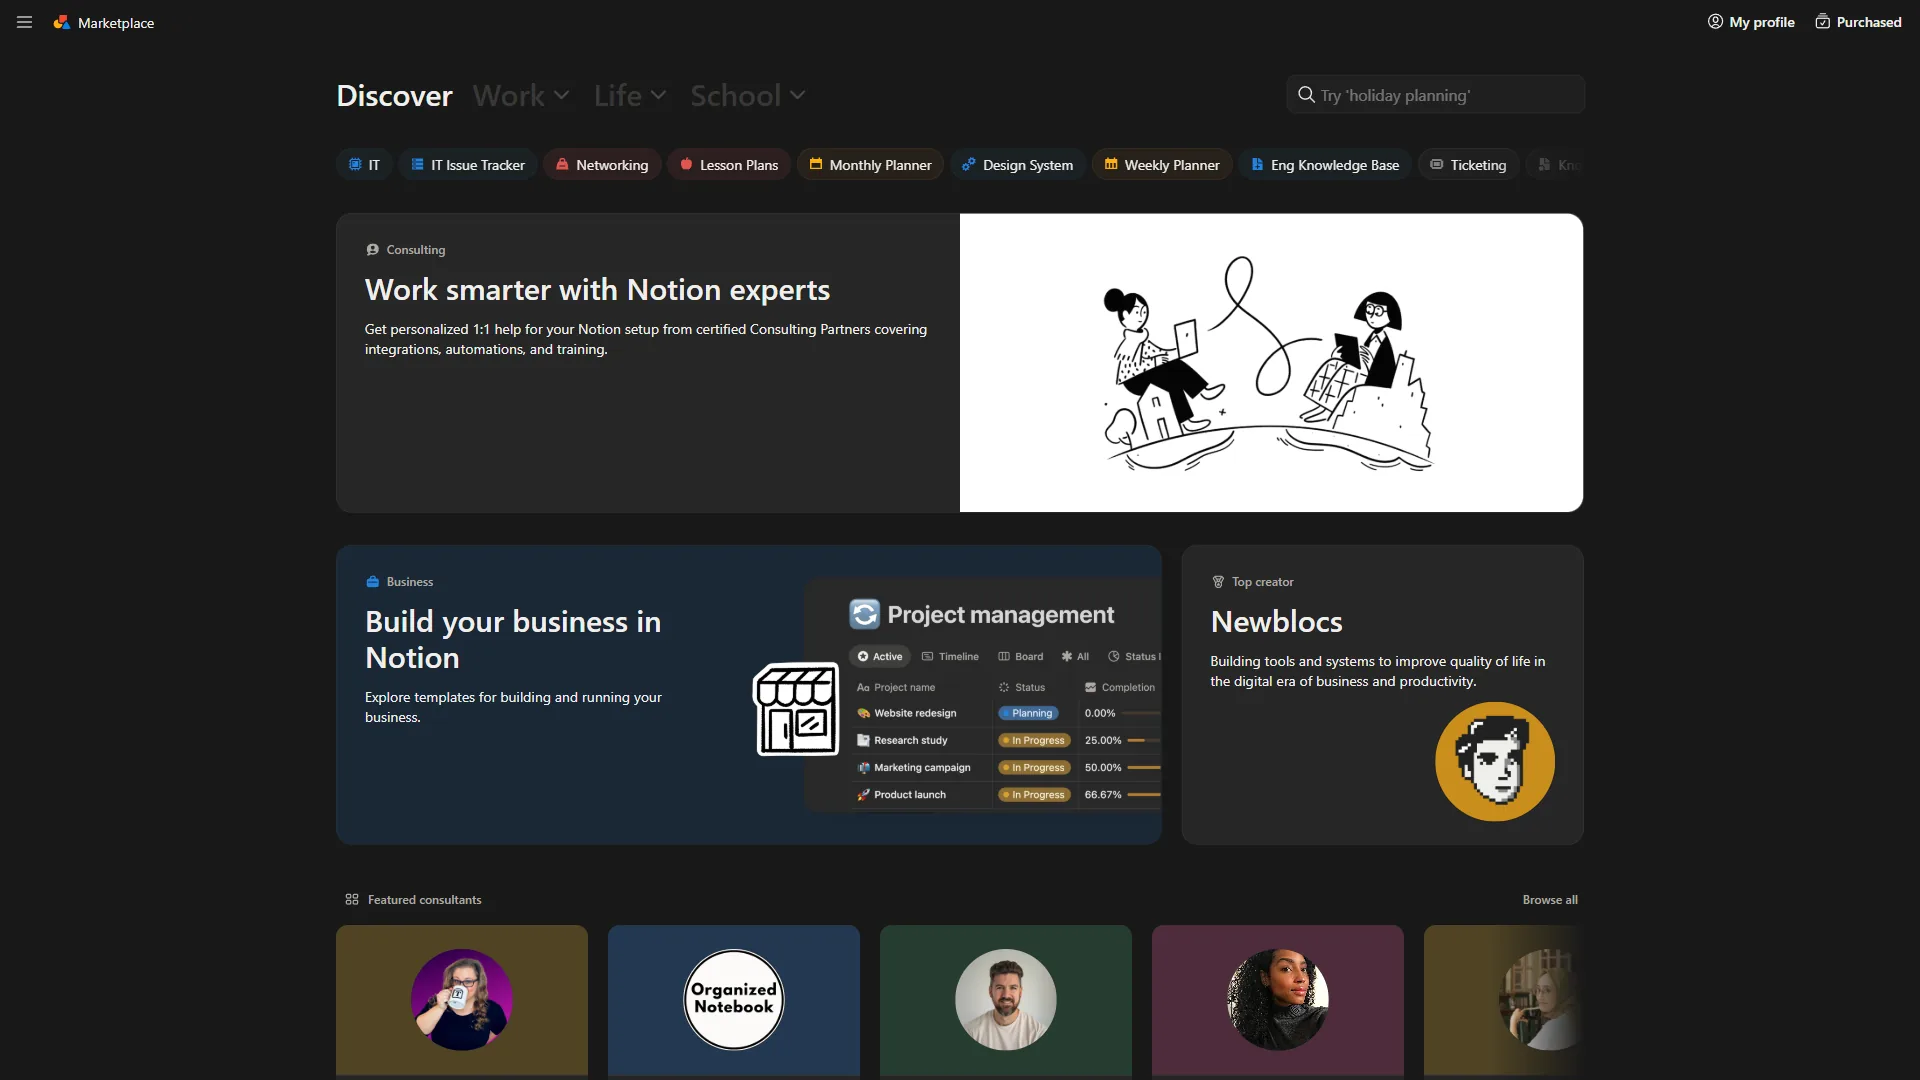The width and height of the screenshot is (1920, 1080).
Task: Expand the Work category dropdown
Action: click(521, 95)
